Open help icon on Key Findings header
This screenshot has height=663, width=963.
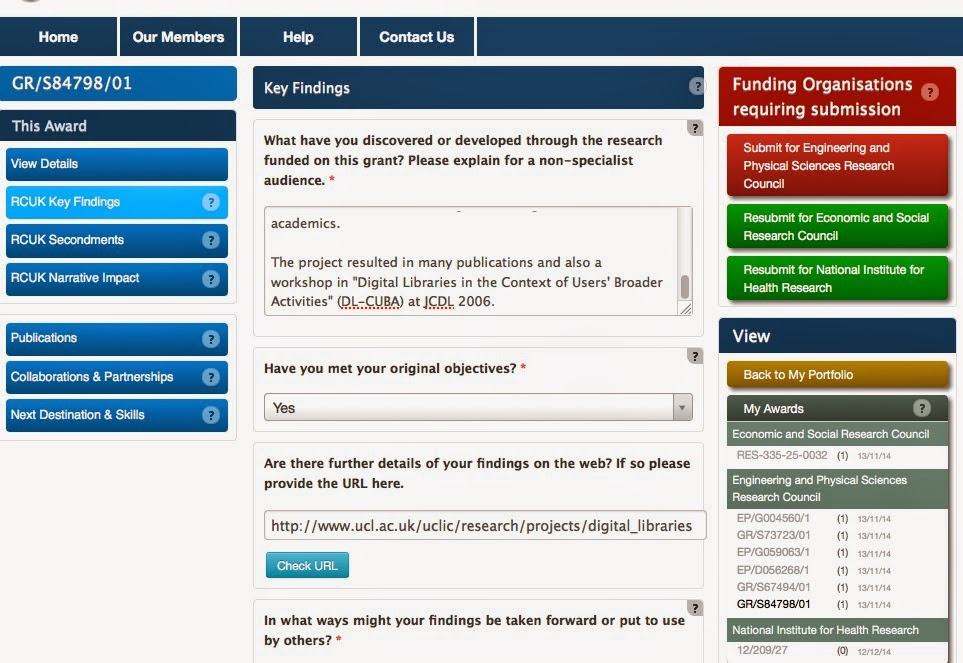point(696,87)
